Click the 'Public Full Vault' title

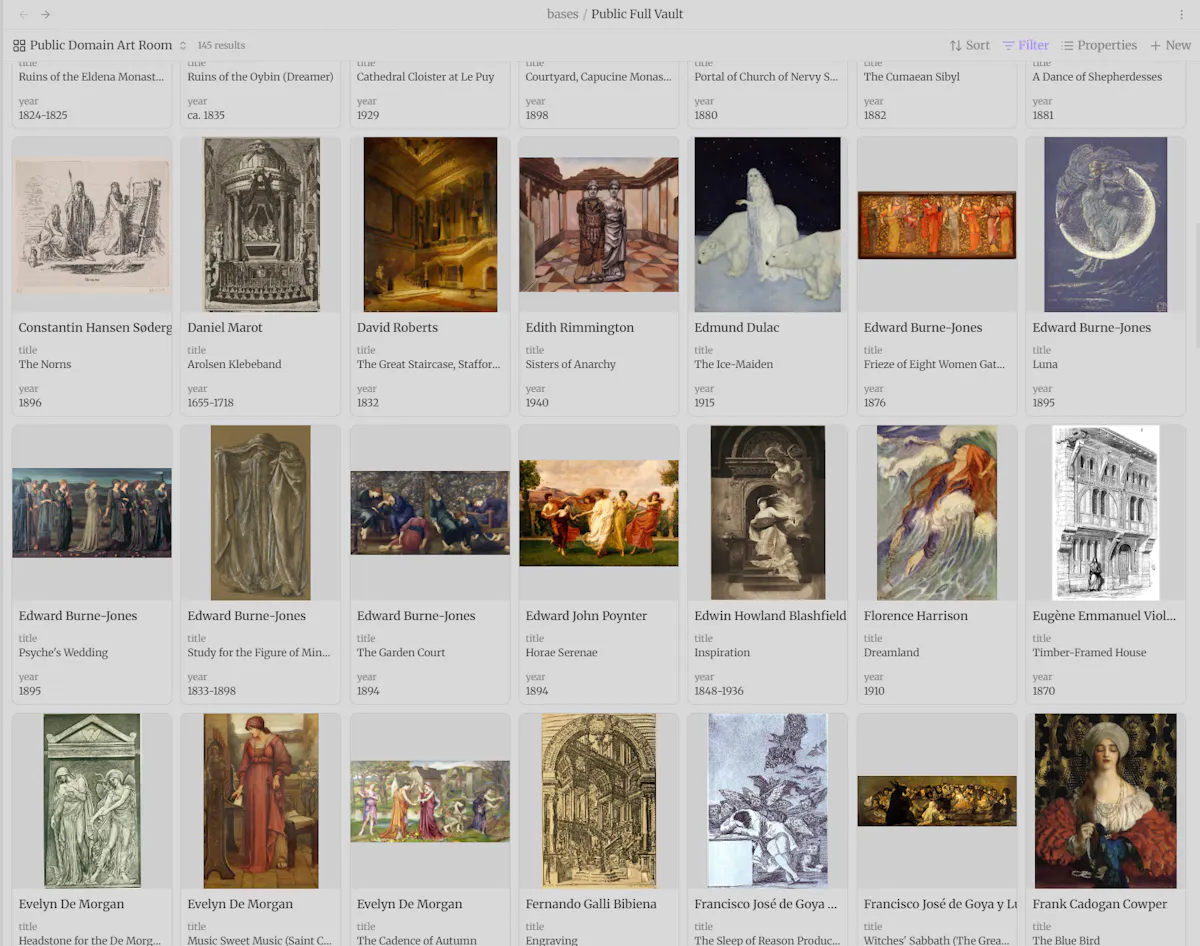(x=637, y=14)
